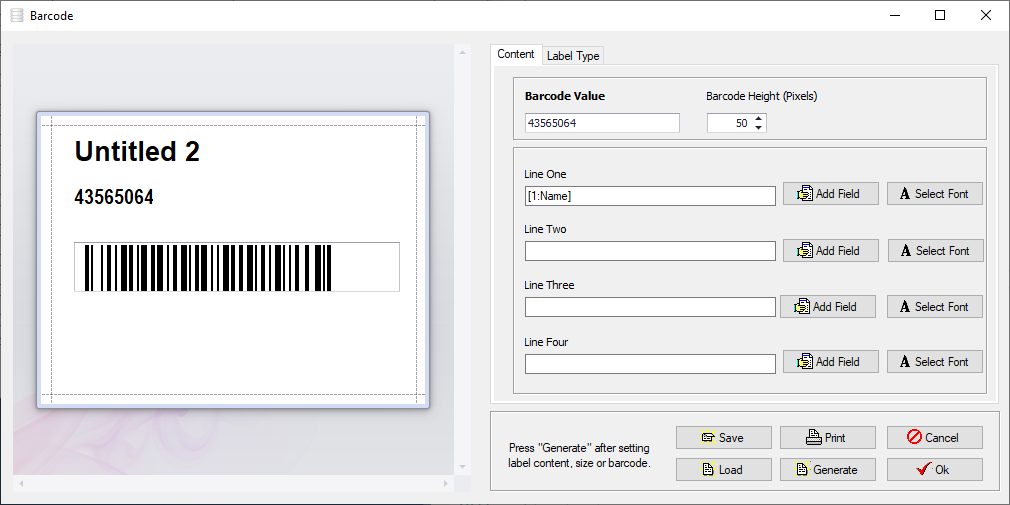Click the Generate button icon
Image resolution: width=1010 pixels, height=505 pixels.
tap(803, 470)
